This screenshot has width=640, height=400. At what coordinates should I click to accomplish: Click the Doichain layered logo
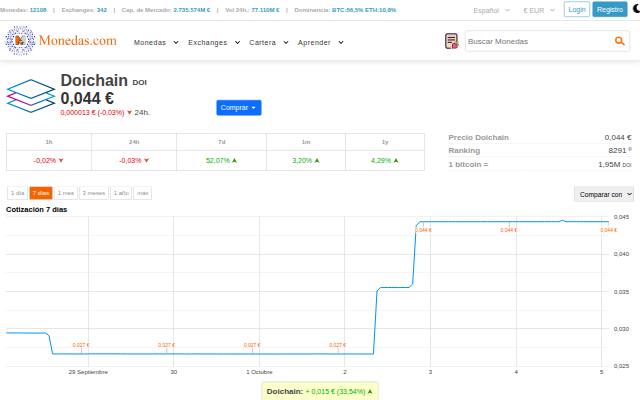[31, 96]
